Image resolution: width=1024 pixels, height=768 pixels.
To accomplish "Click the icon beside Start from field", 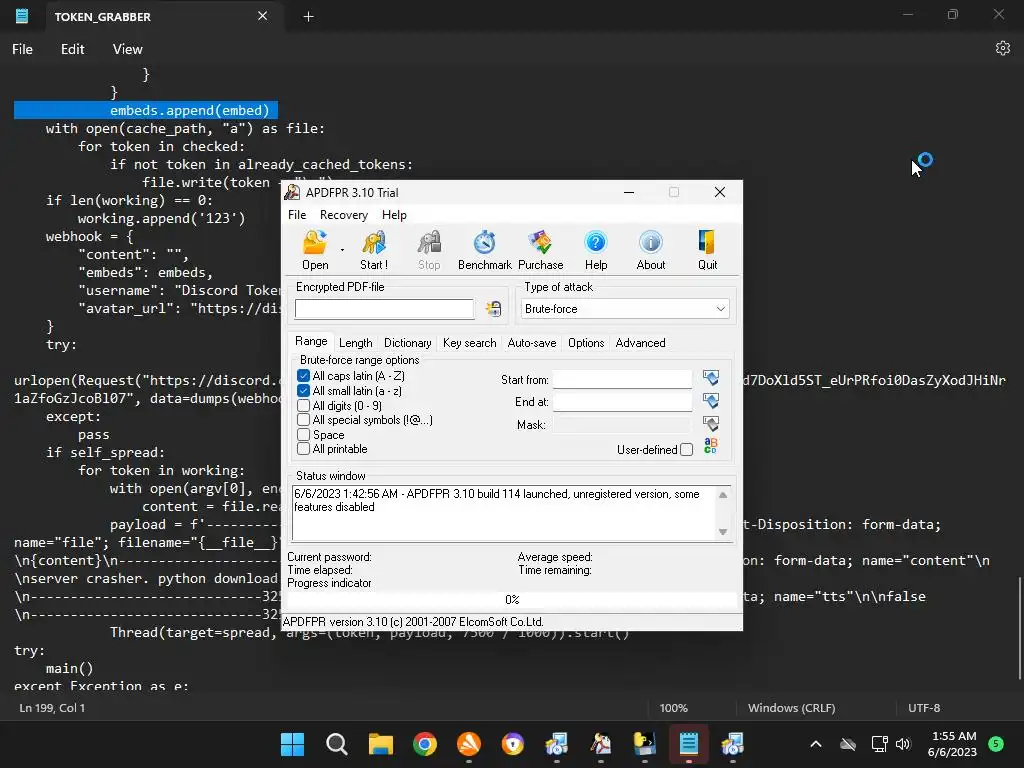I will pyautogui.click(x=711, y=378).
